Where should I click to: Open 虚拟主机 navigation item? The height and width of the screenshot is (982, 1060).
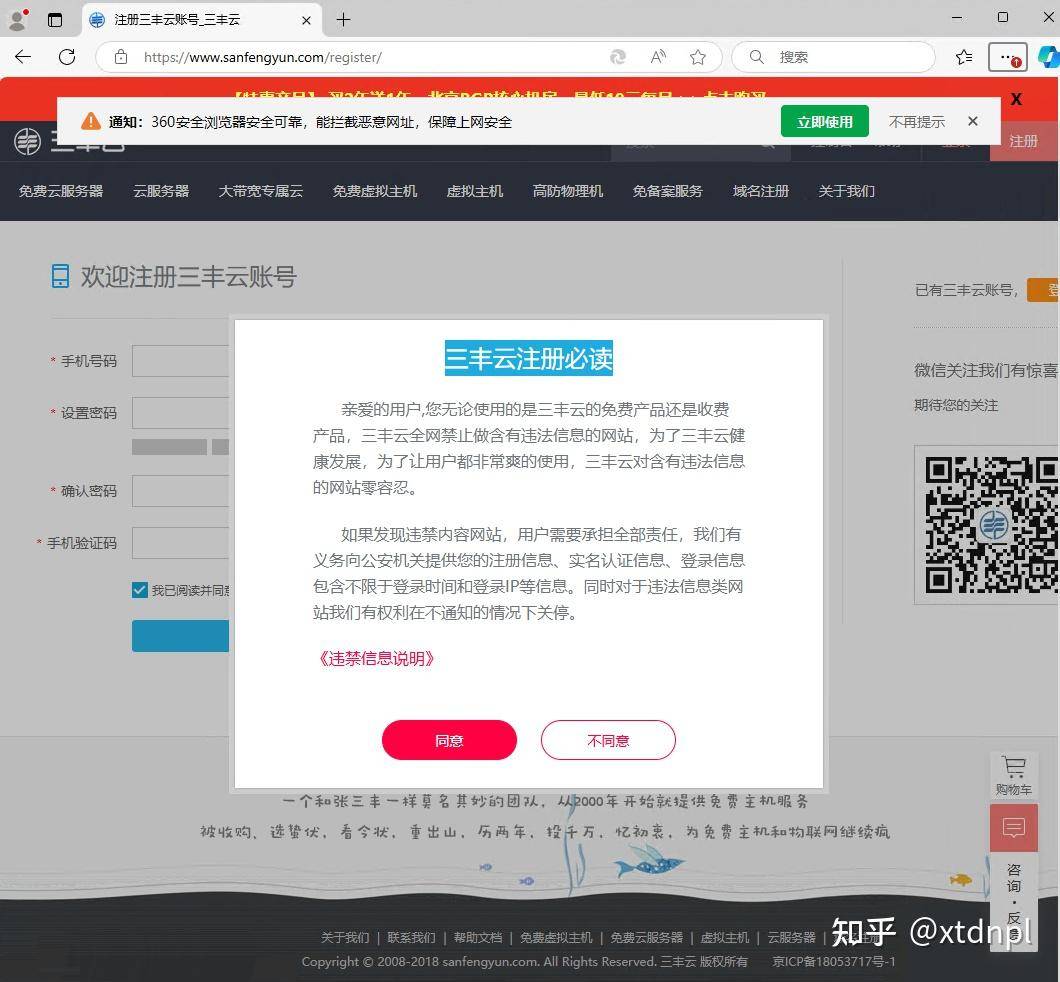tap(475, 191)
